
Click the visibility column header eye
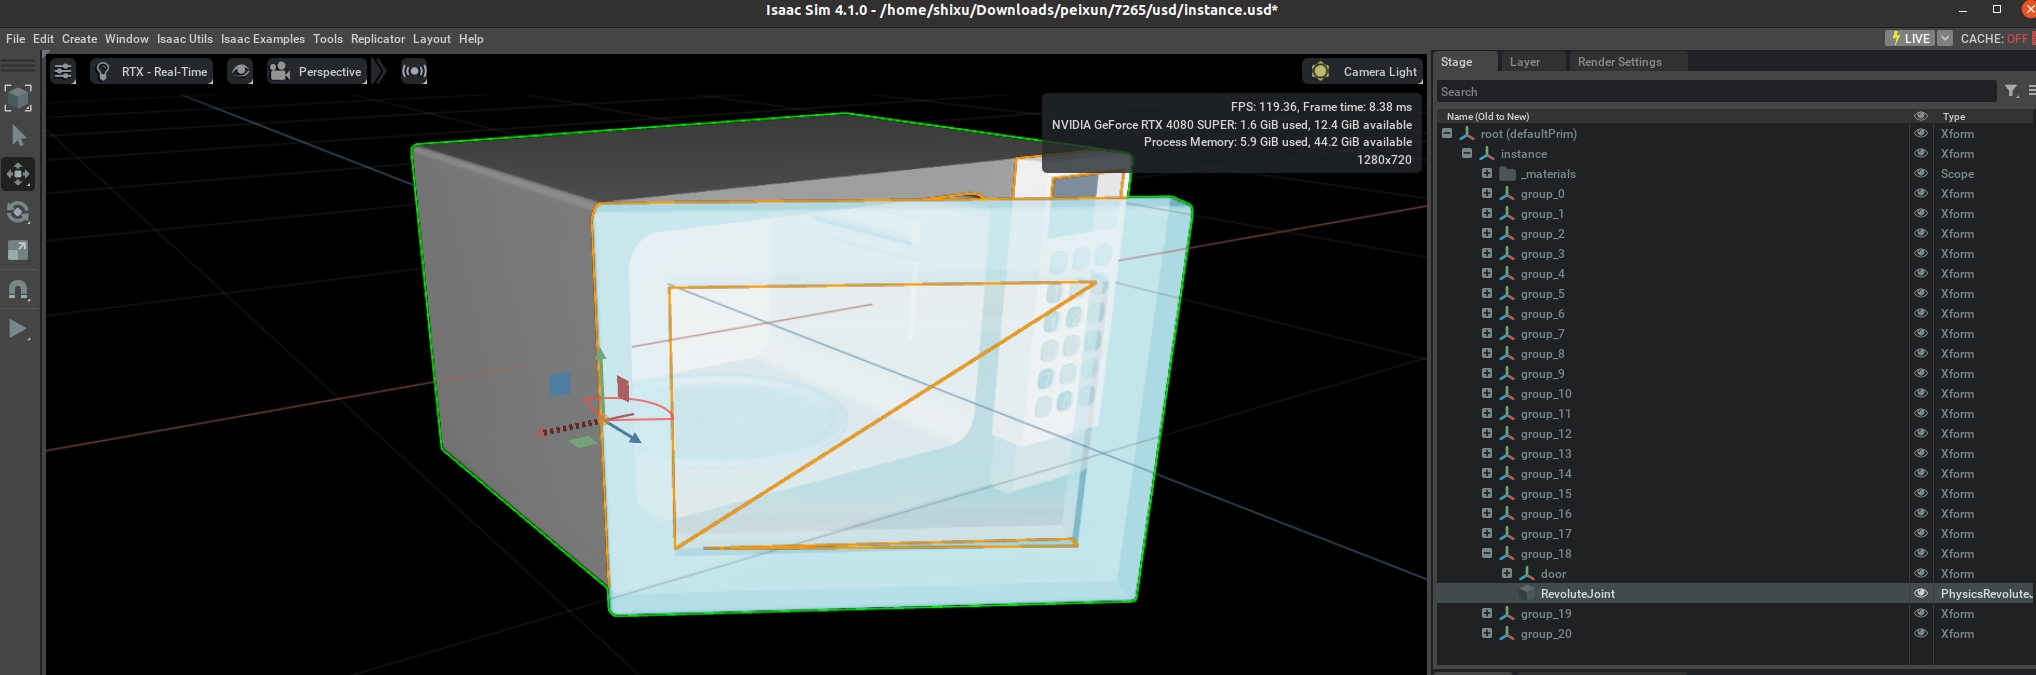coord(1921,116)
